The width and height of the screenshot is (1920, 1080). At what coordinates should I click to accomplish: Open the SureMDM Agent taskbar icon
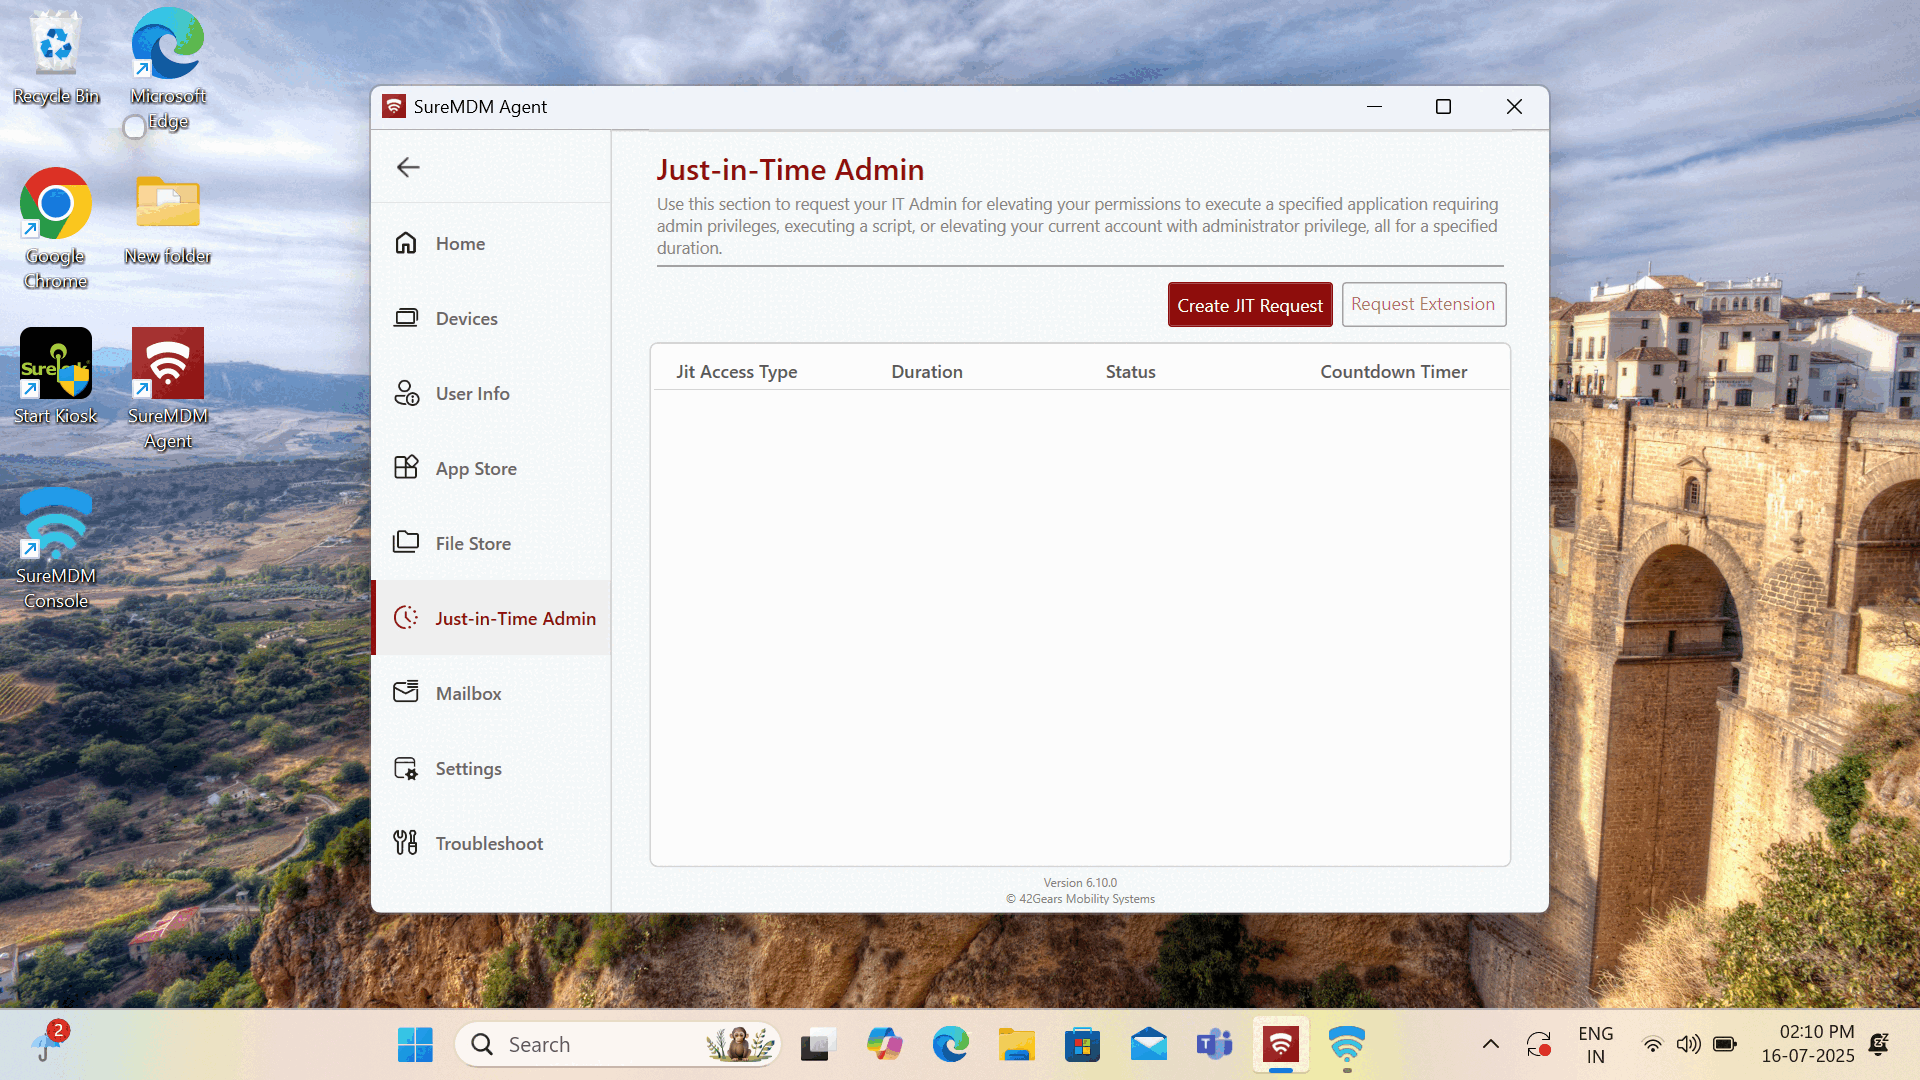[1280, 1043]
